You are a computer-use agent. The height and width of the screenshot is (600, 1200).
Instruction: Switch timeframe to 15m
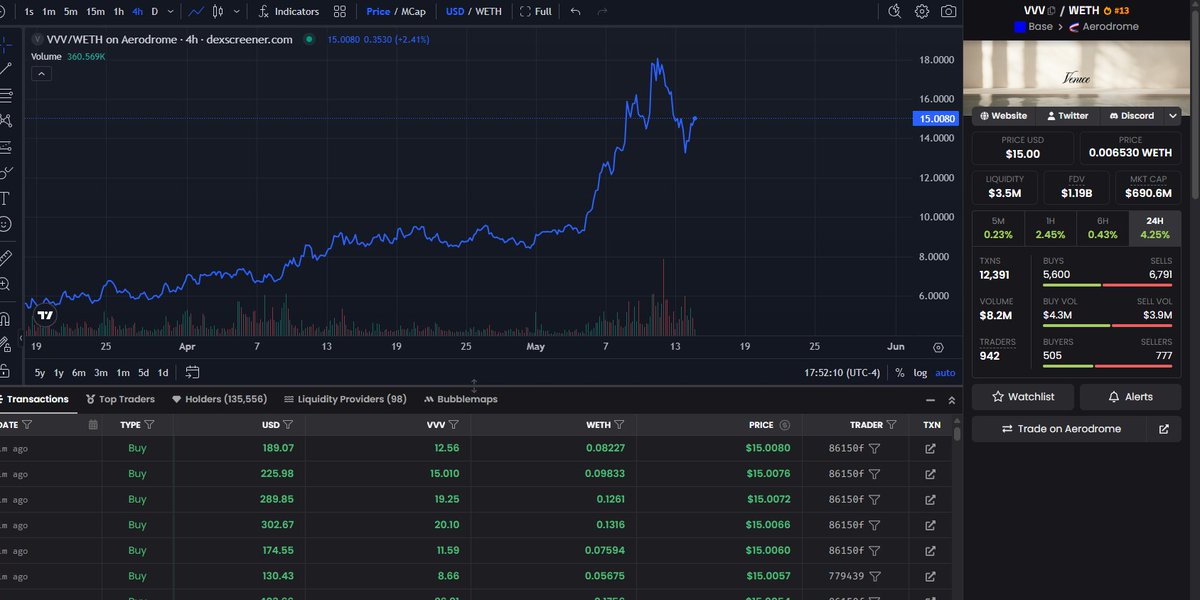95,12
